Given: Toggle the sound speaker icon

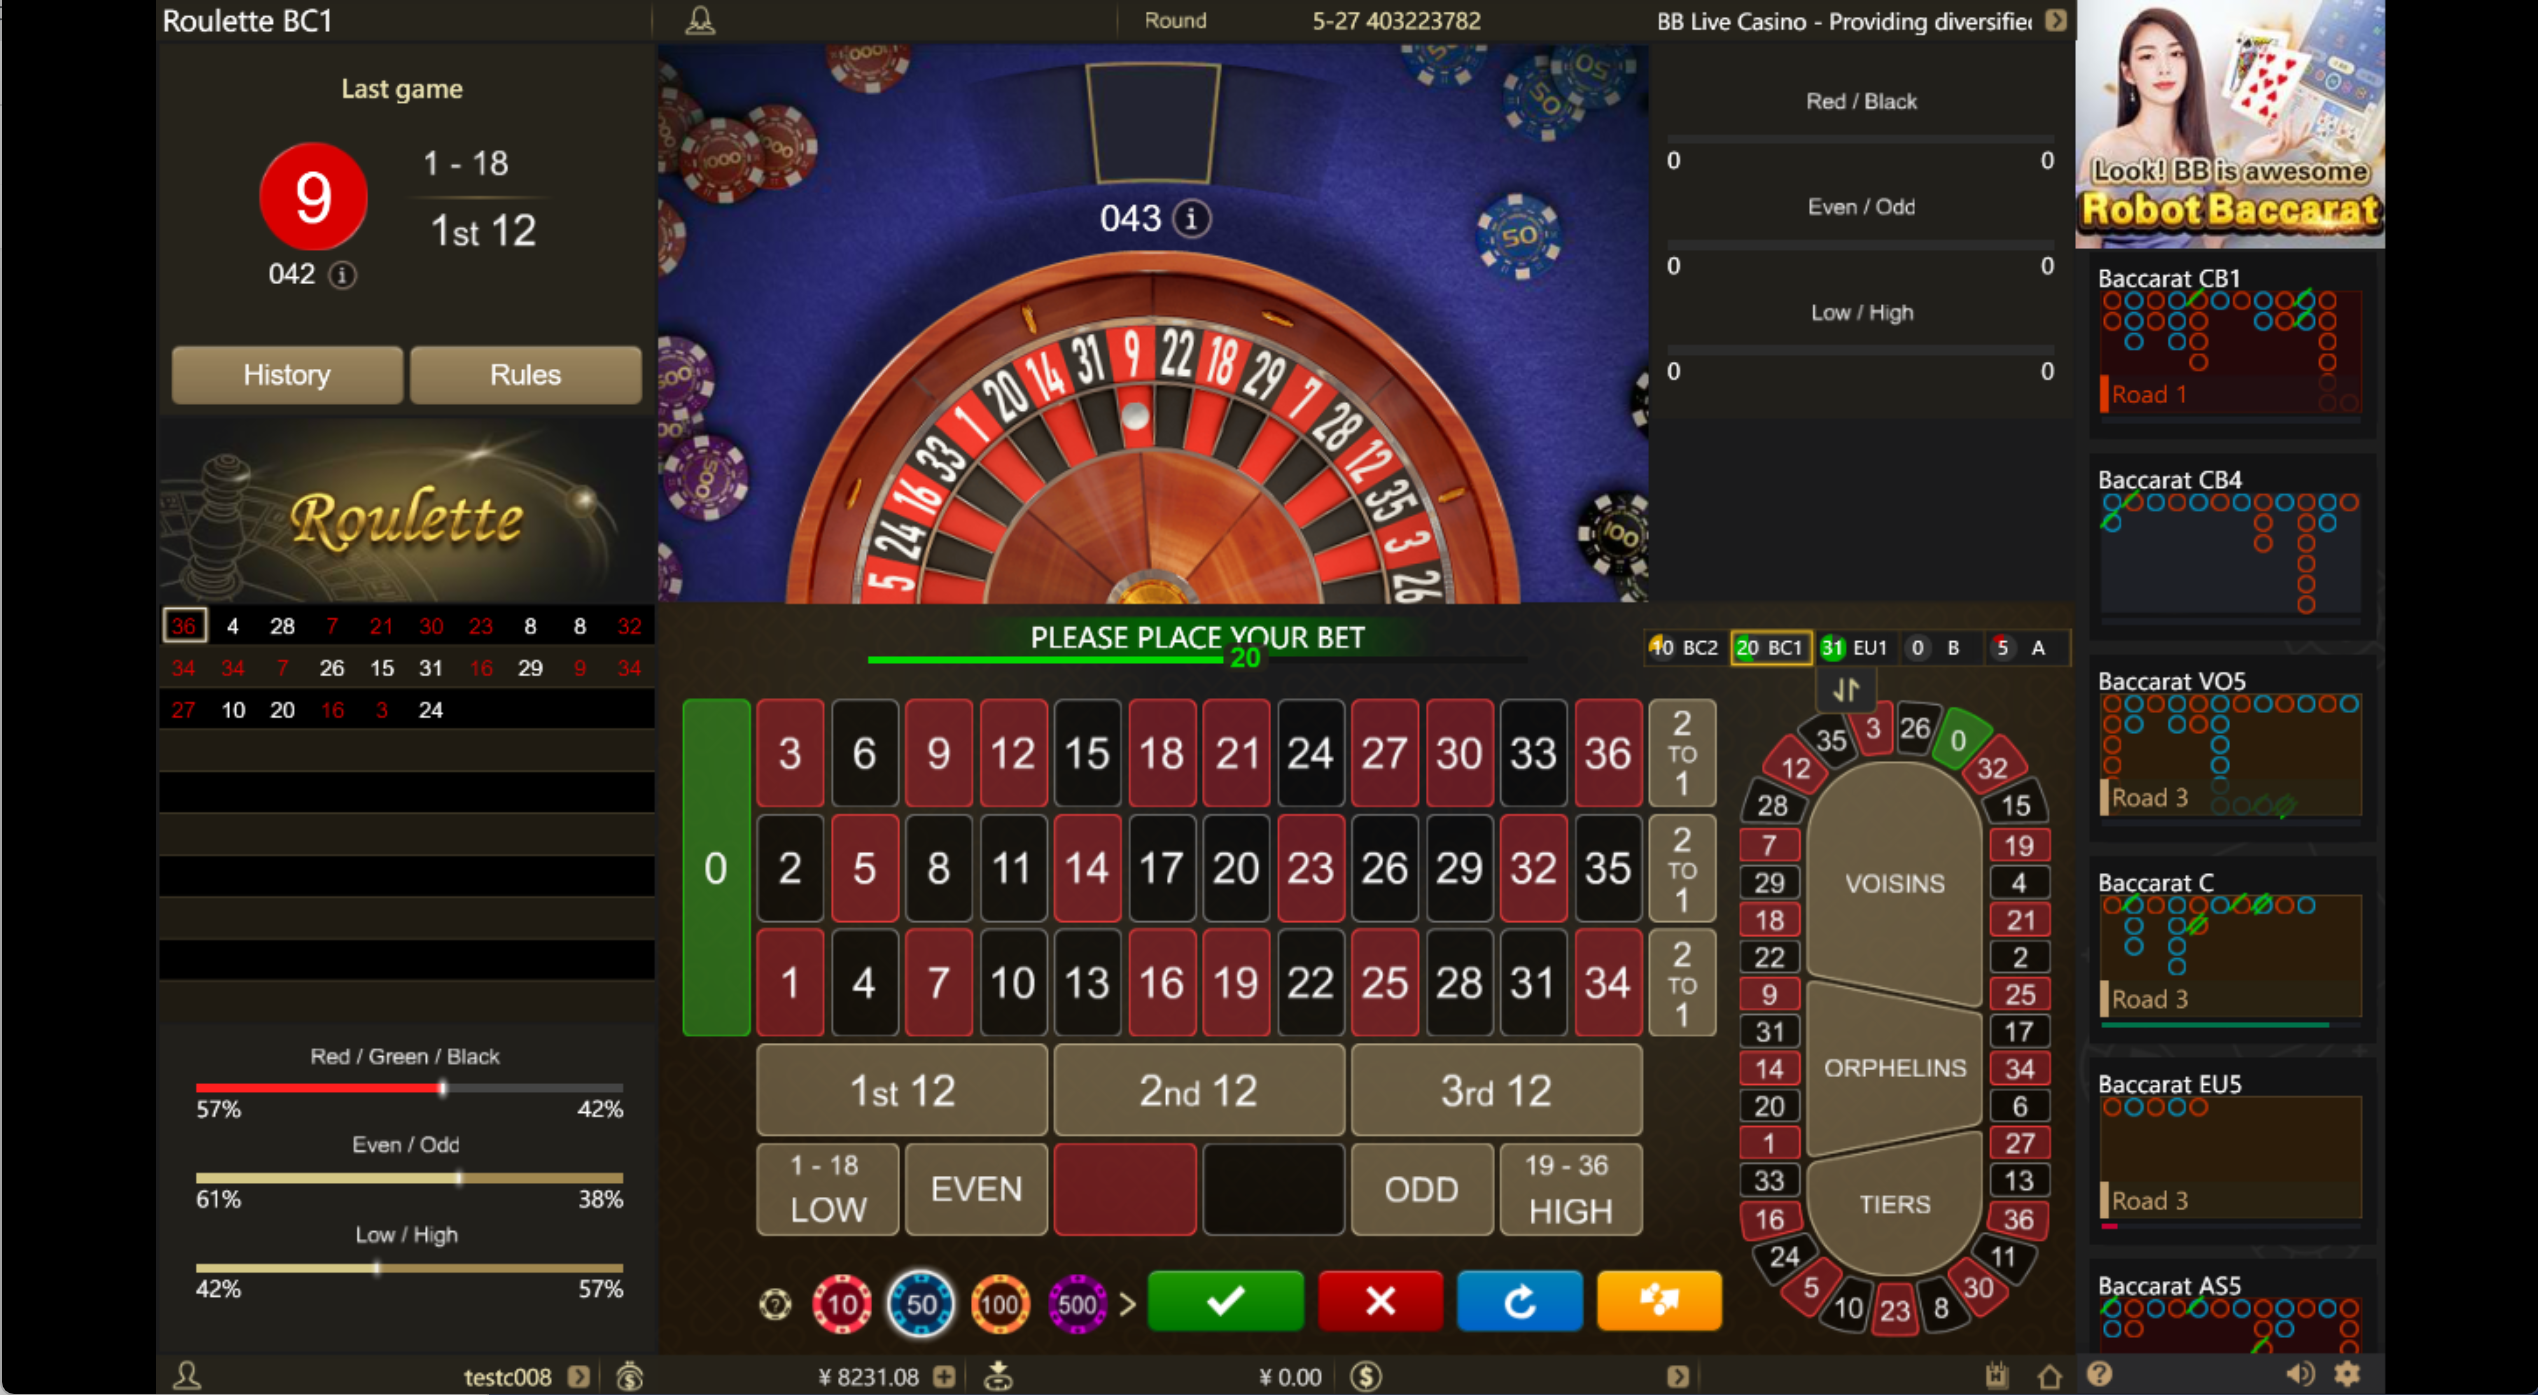Looking at the screenshot, I should [x=2300, y=1375].
